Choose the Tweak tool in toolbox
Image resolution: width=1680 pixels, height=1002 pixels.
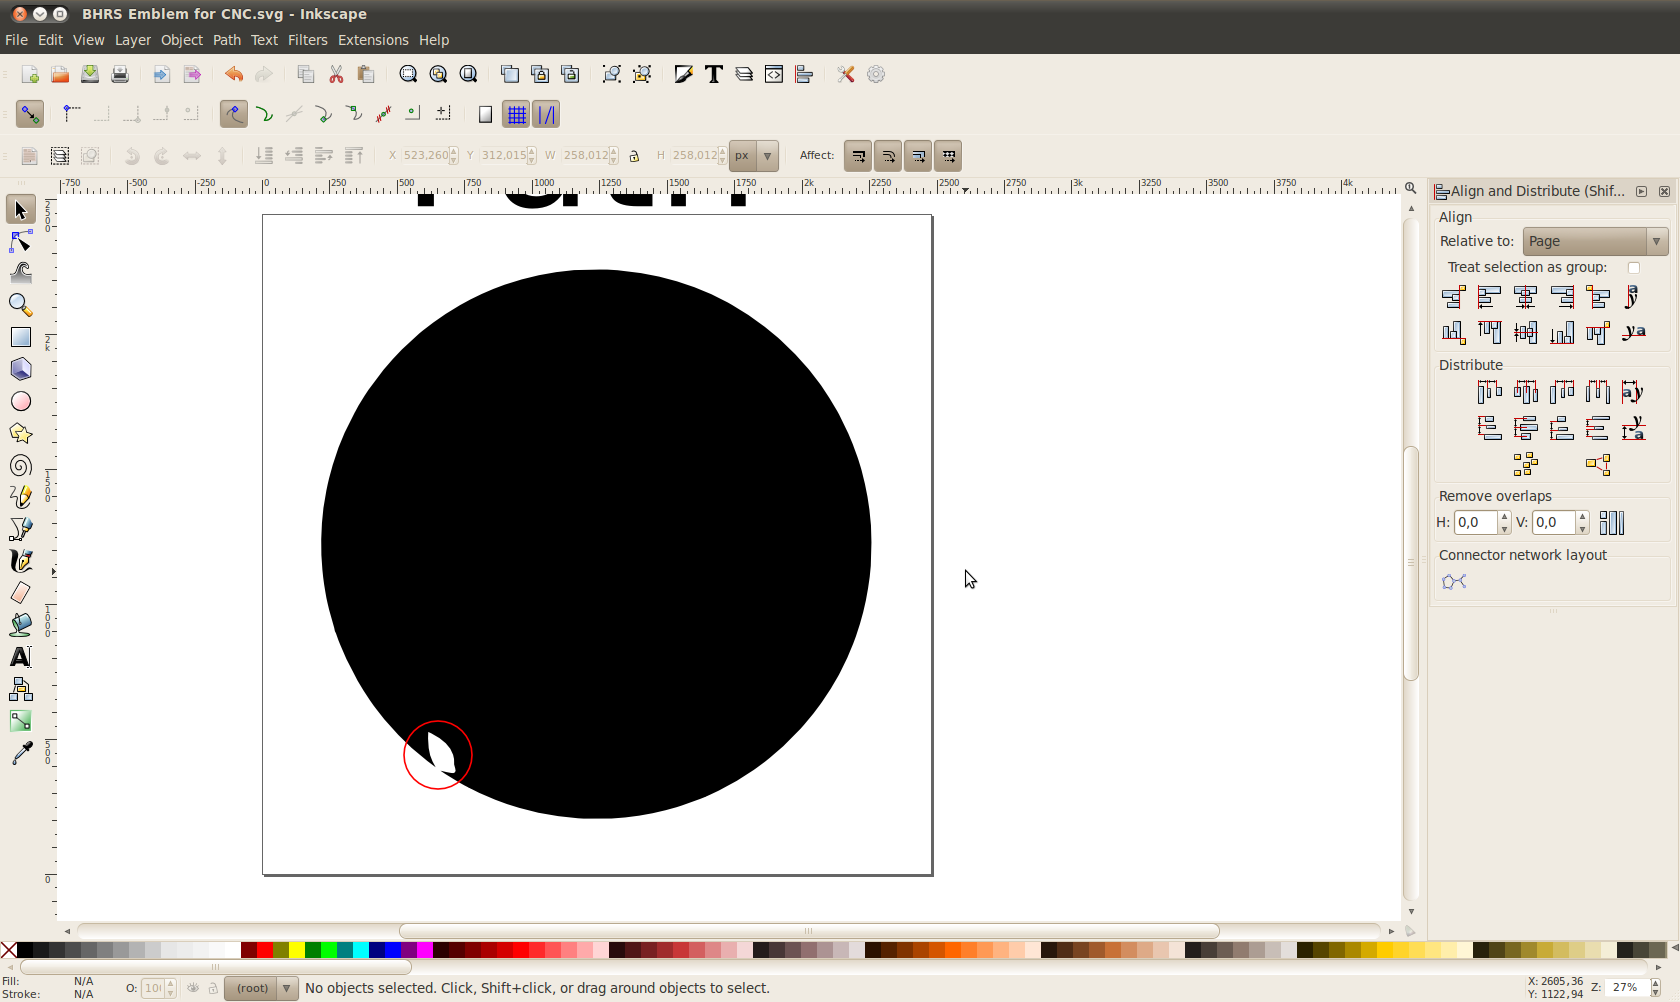coord(21,273)
